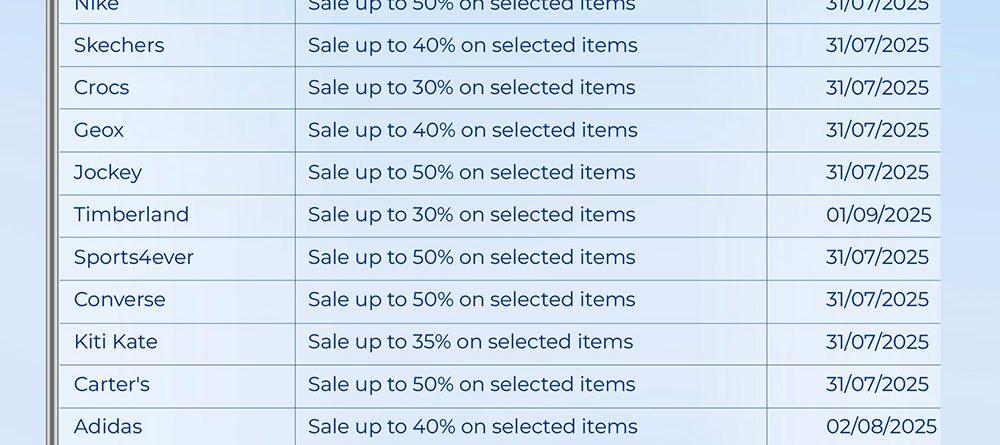Click the Timberland brand name
The image size is (1000, 445).
(131, 215)
